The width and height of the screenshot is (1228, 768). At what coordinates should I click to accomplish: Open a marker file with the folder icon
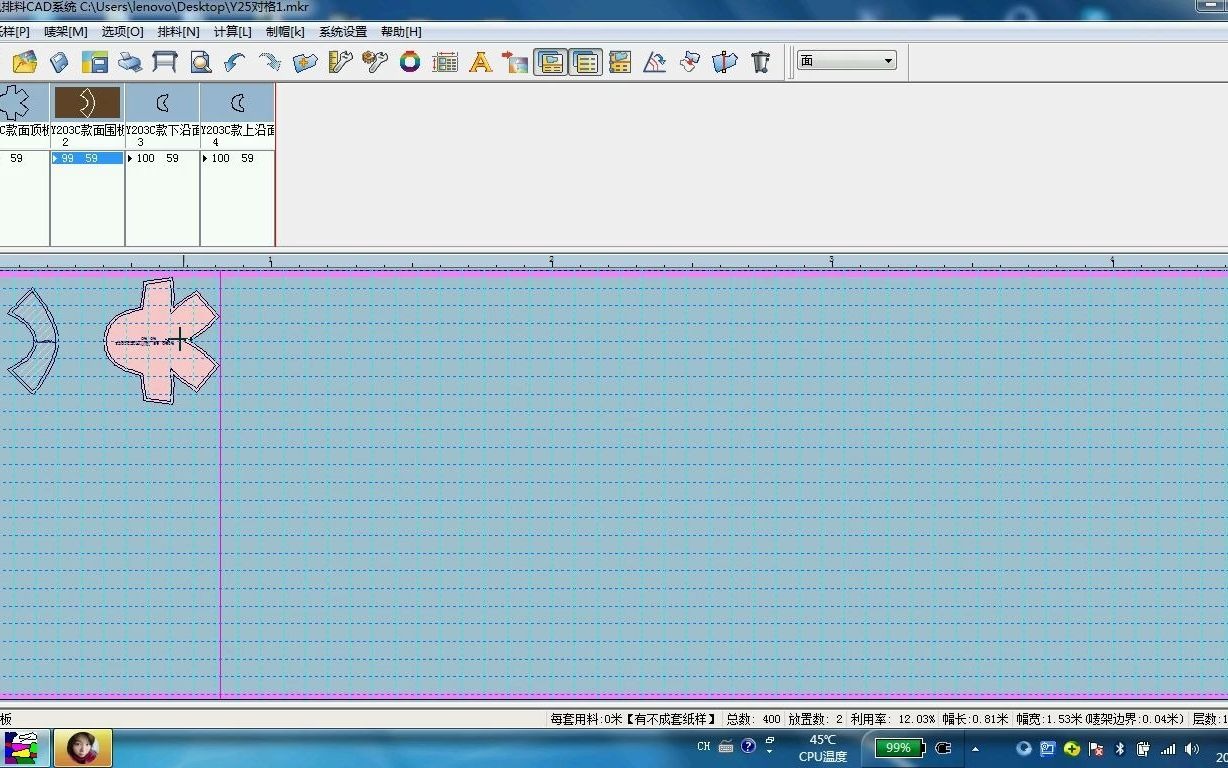pyautogui.click(x=24, y=61)
